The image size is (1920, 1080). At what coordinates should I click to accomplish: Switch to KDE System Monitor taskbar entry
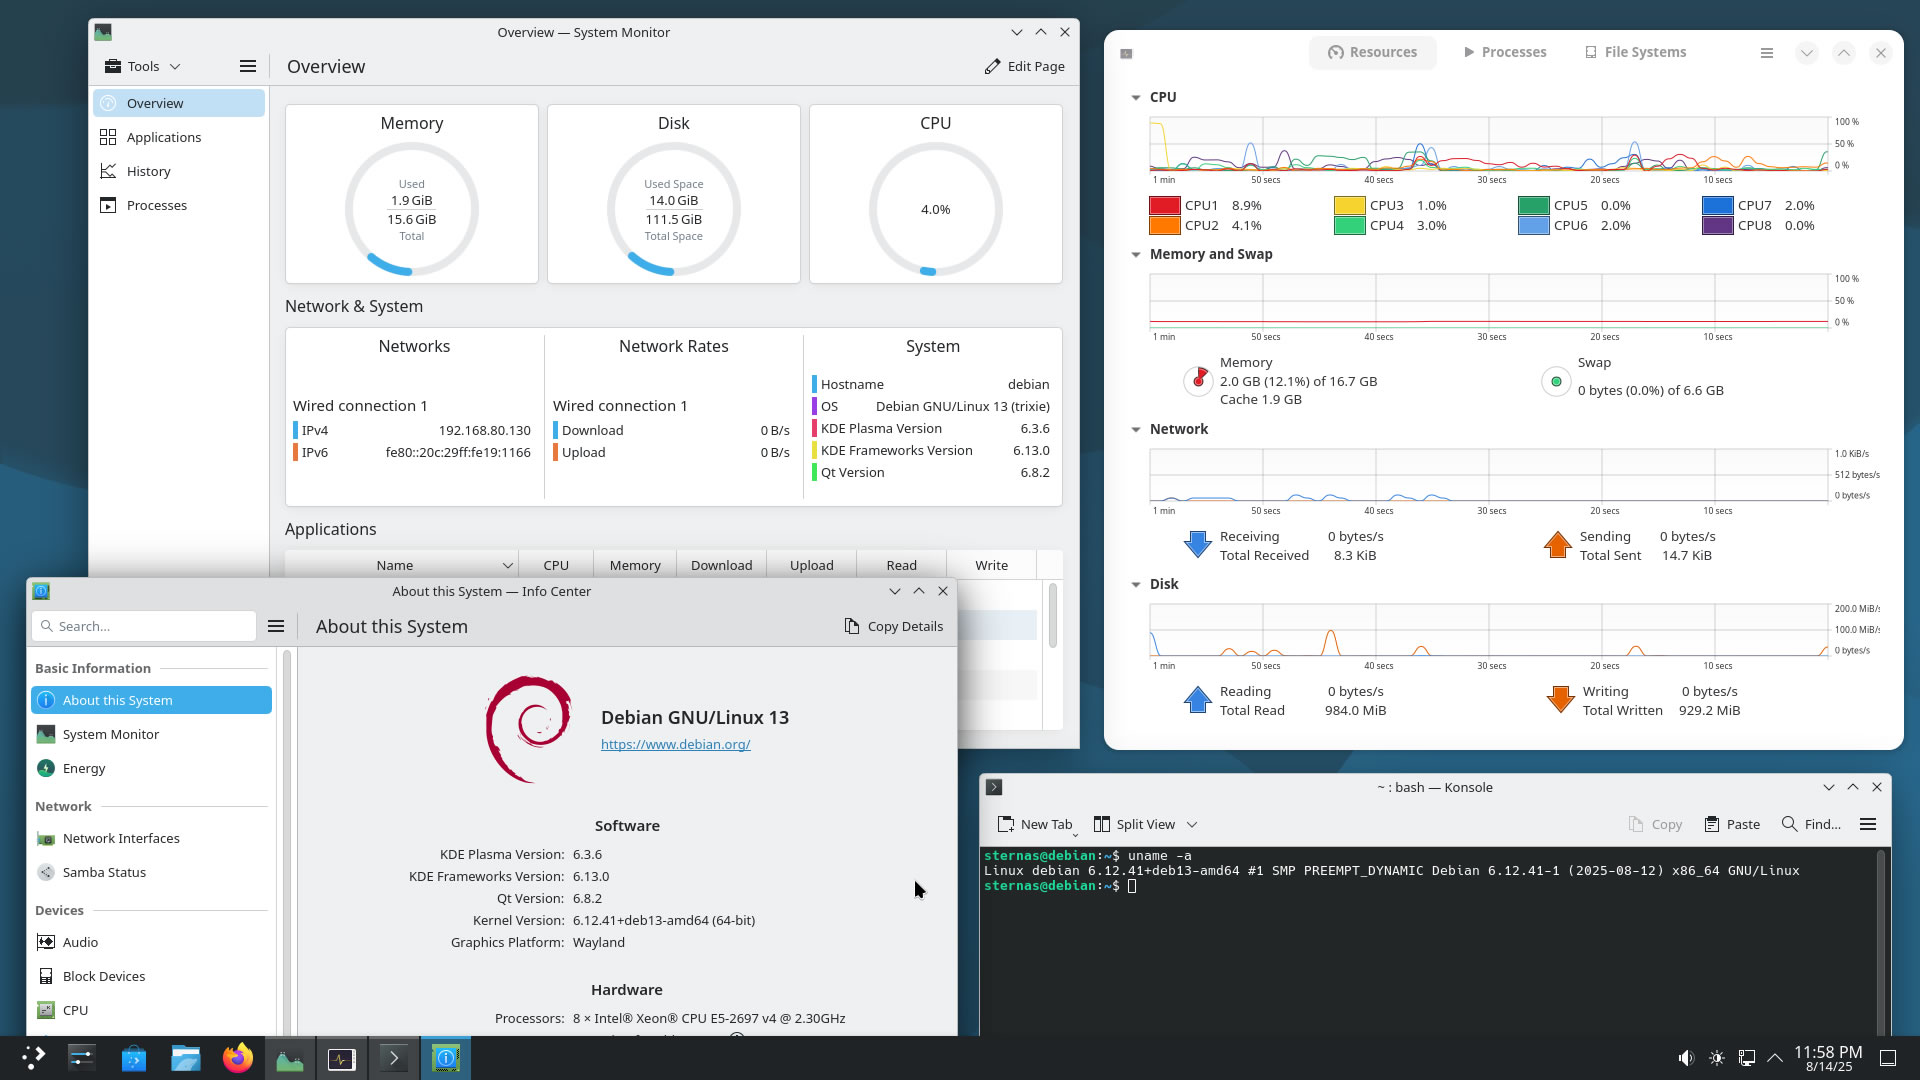click(x=290, y=1058)
